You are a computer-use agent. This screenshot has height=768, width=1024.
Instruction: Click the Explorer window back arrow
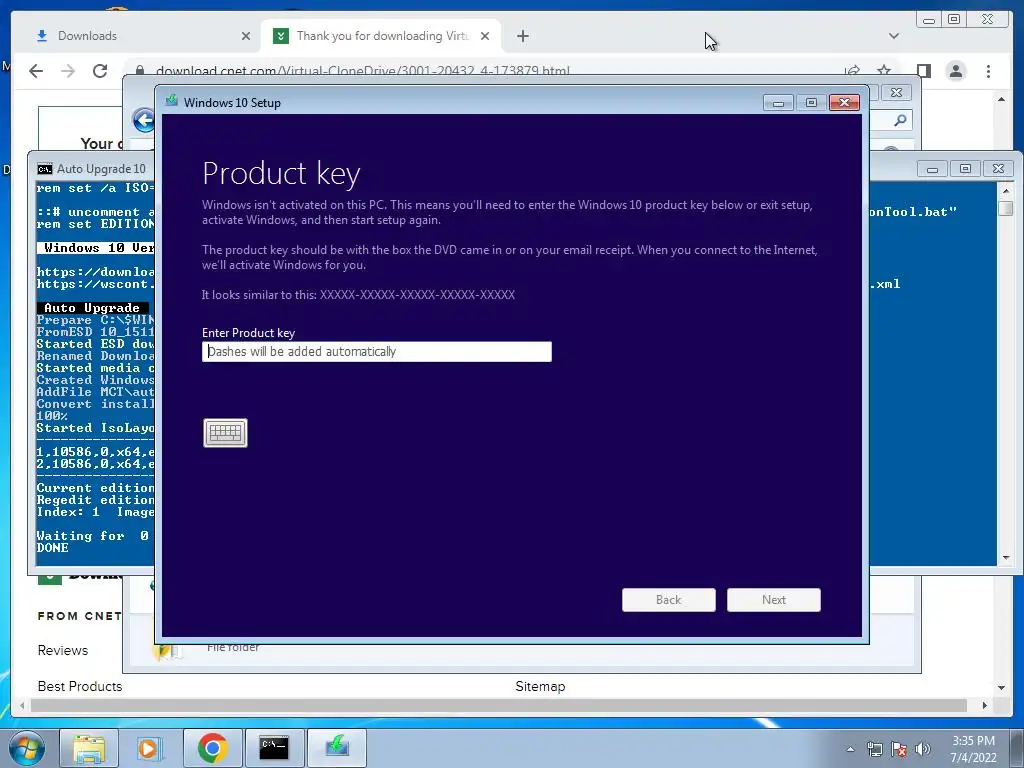pos(143,120)
